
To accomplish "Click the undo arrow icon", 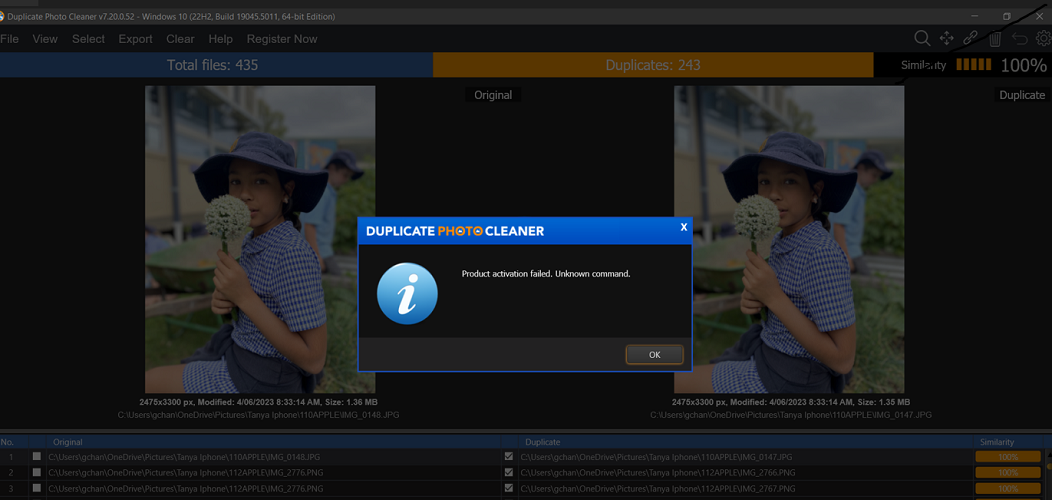I will [x=1019, y=39].
